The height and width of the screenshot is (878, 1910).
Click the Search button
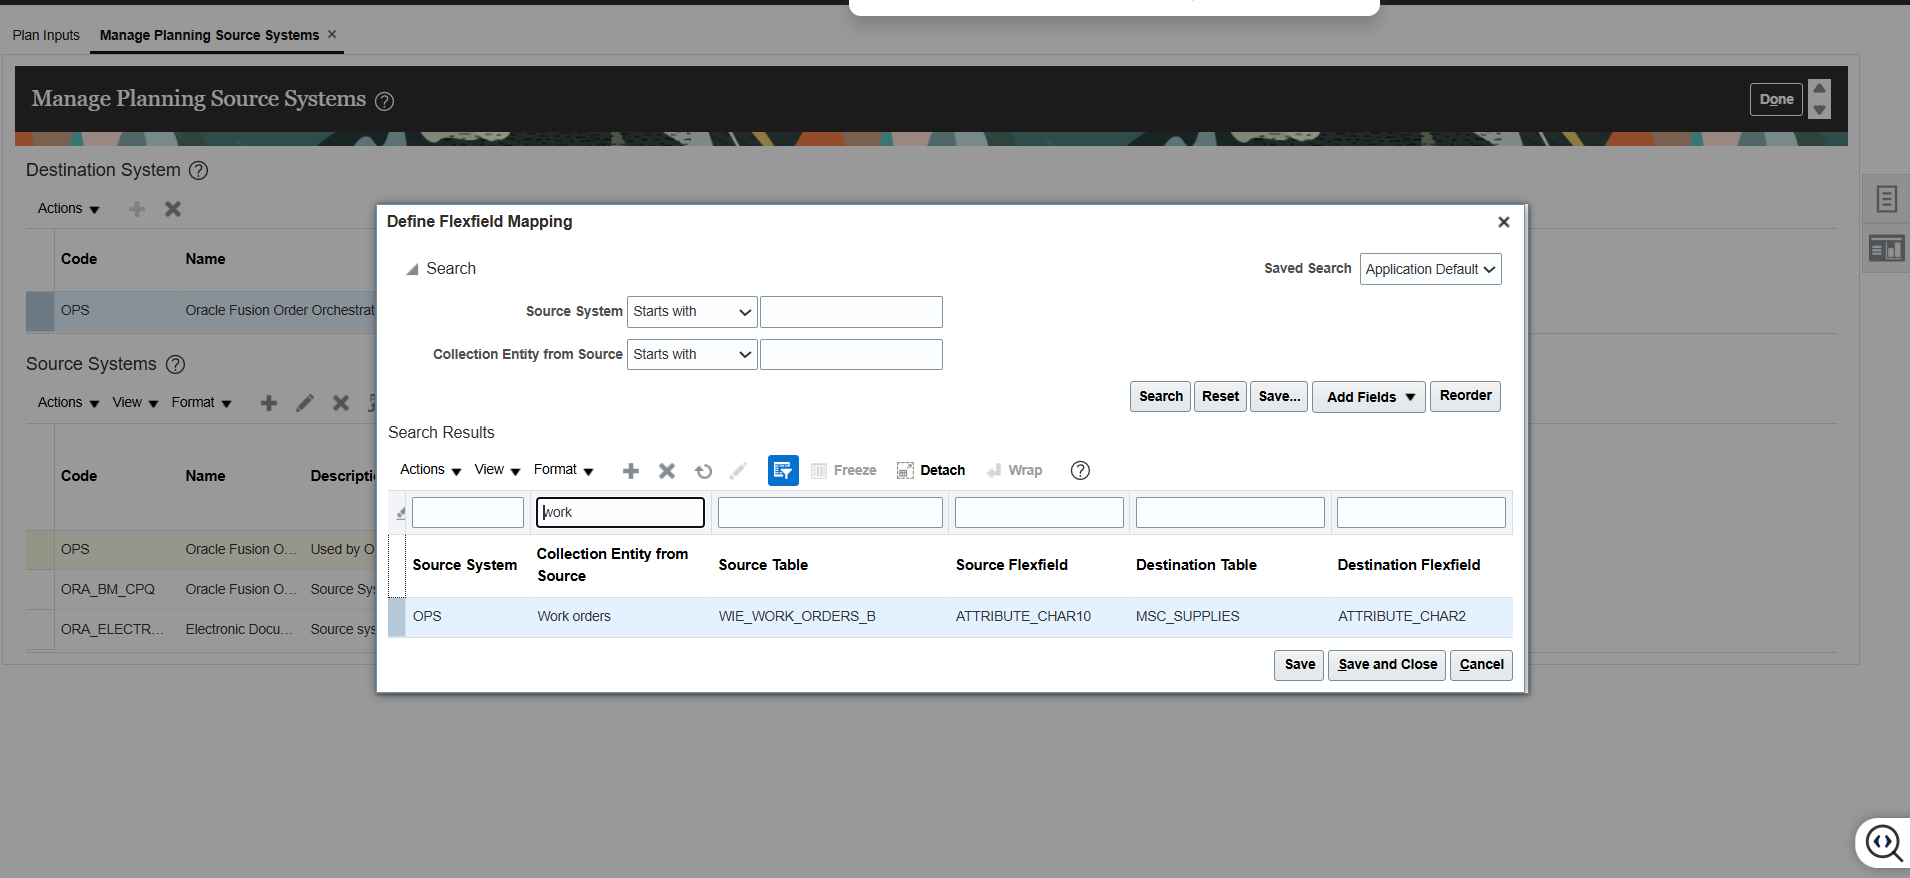tap(1160, 397)
